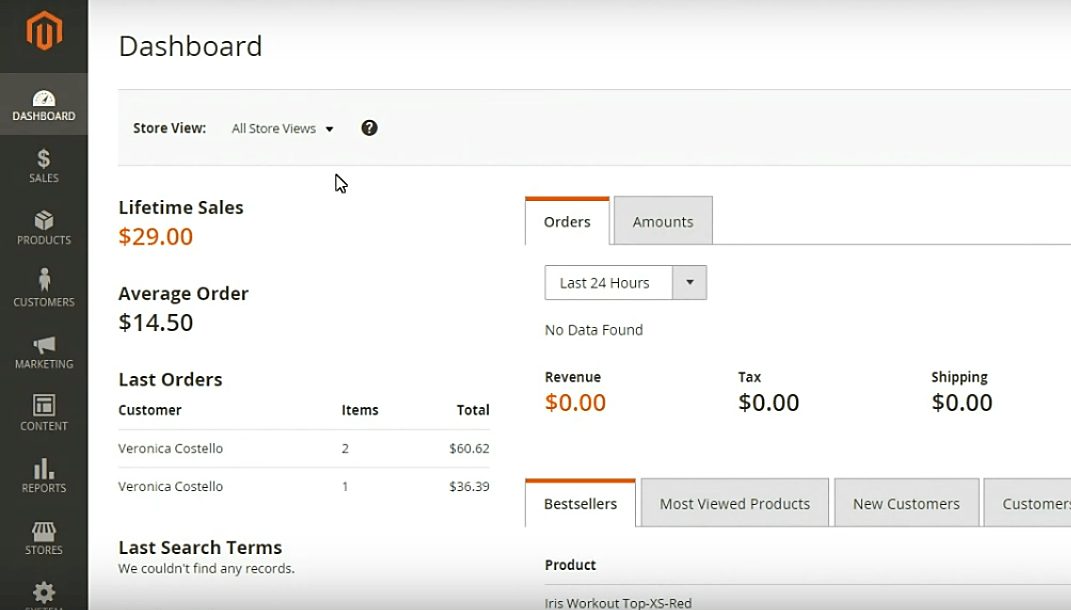The height and width of the screenshot is (610, 1071).
Task: Open the Sales menu in sidebar
Action: coord(44,166)
